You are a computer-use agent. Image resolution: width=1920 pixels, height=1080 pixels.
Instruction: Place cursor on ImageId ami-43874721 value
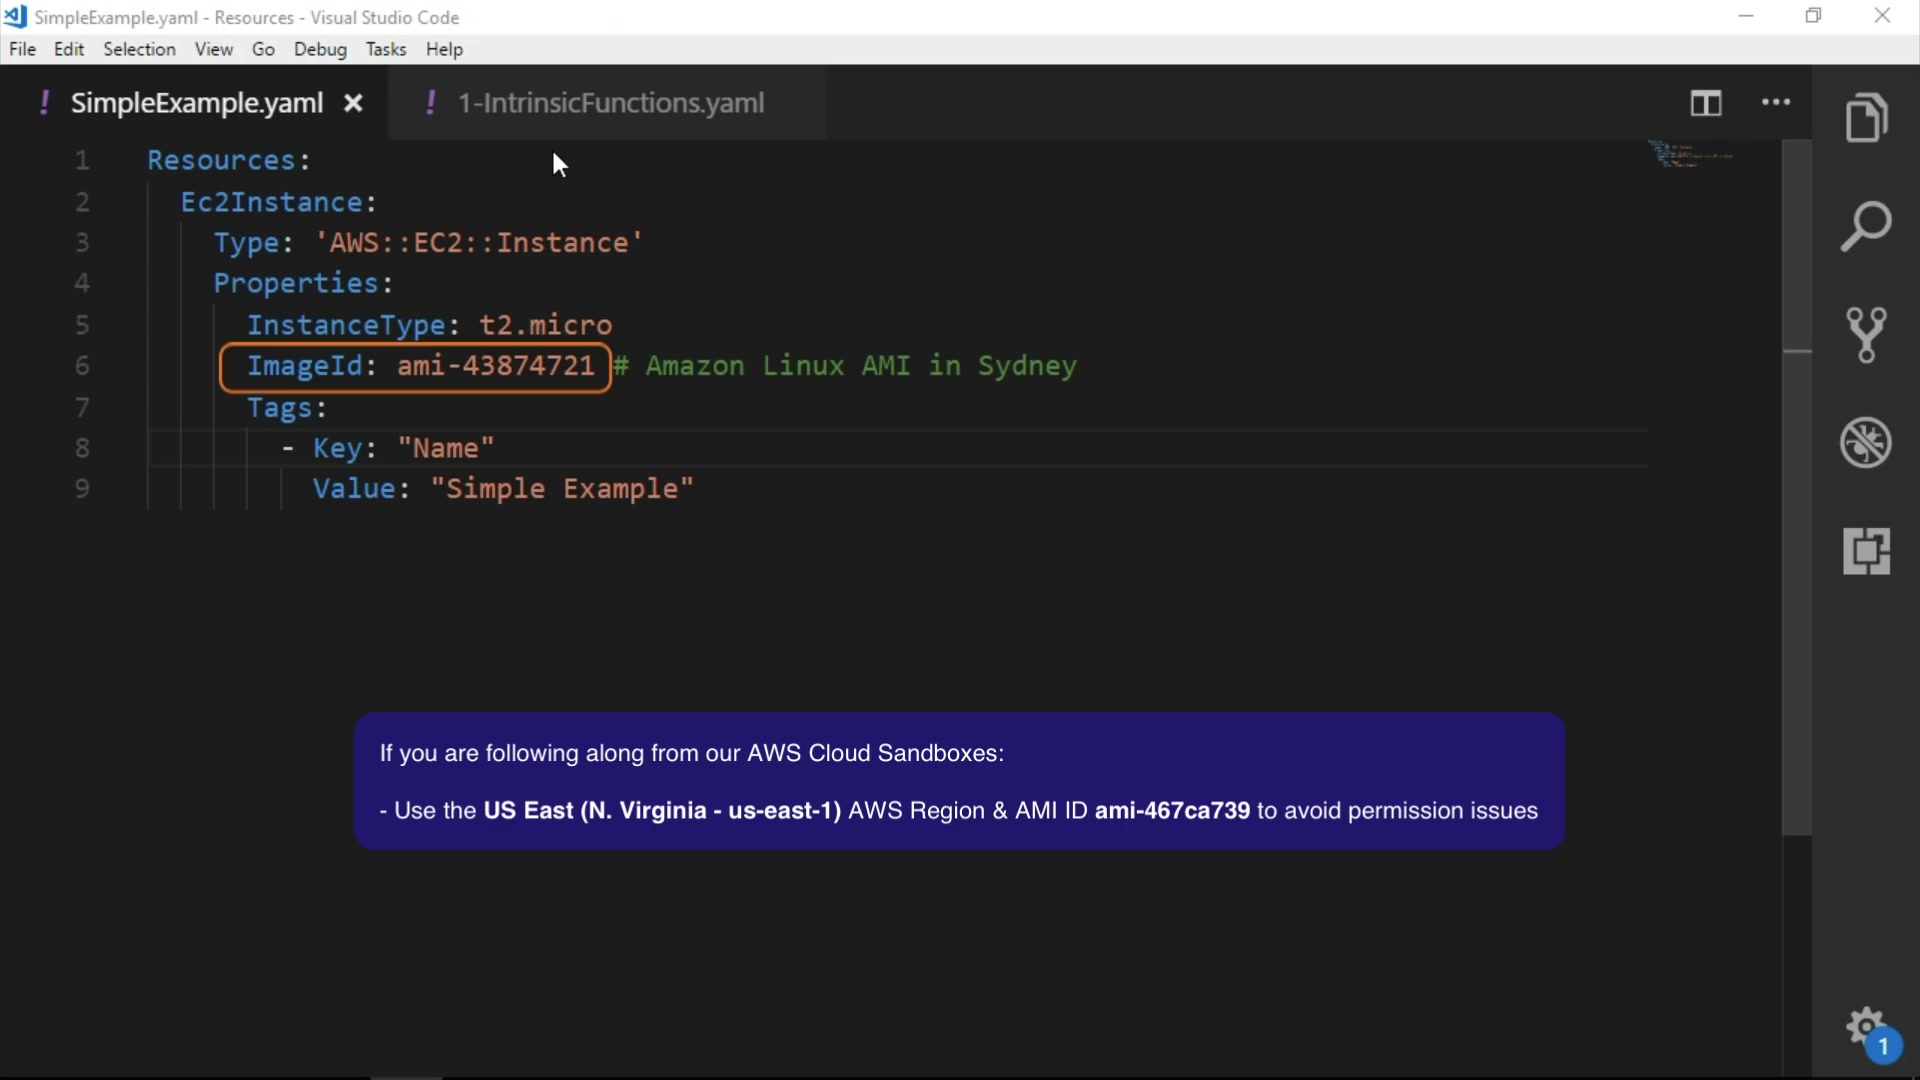click(x=495, y=366)
